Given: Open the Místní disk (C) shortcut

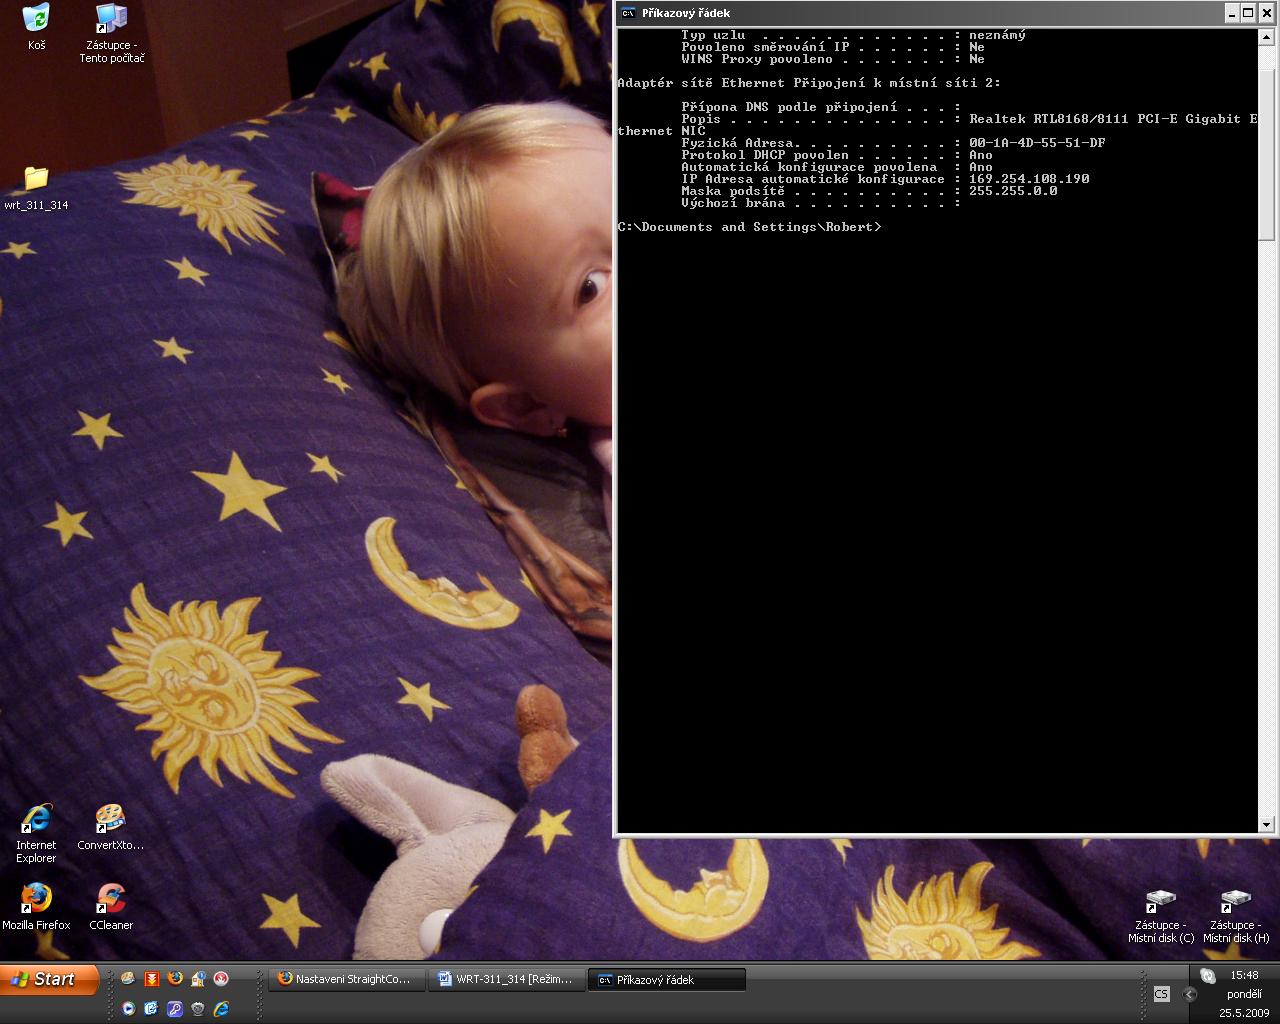Looking at the screenshot, I should point(1161,915).
